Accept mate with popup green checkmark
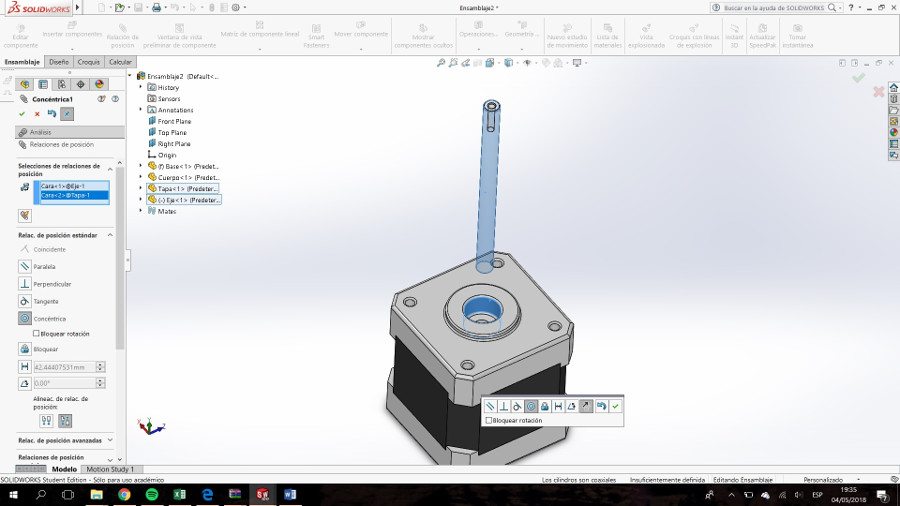Image resolution: width=900 pixels, height=506 pixels. point(615,406)
